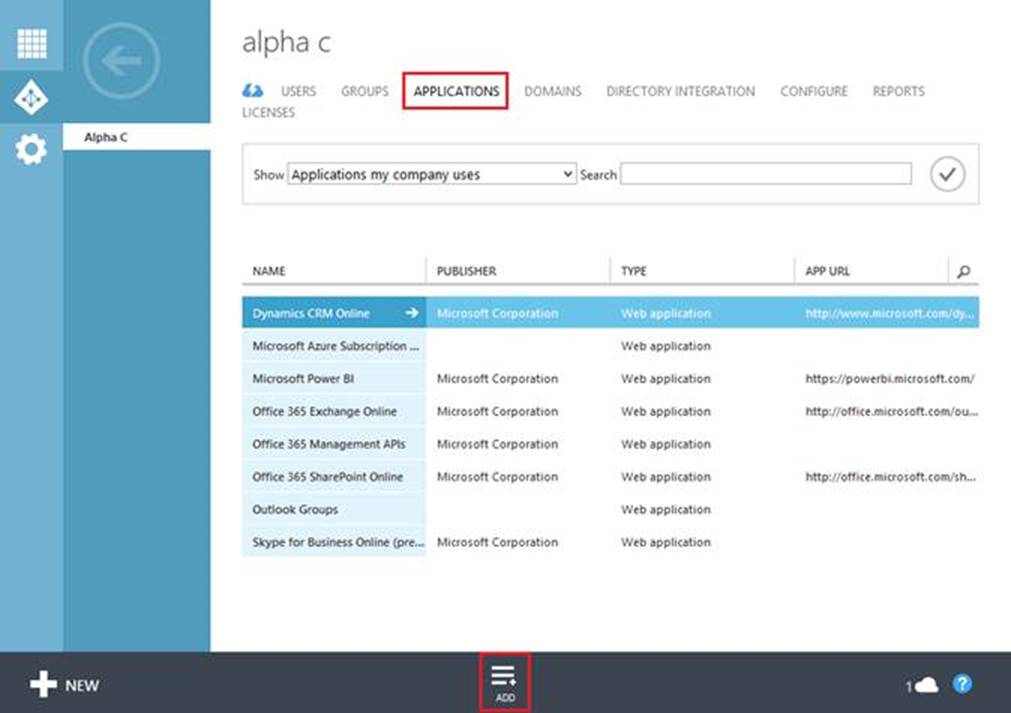Click the NEW button
Image resolution: width=1011 pixels, height=713 pixels.
point(65,685)
